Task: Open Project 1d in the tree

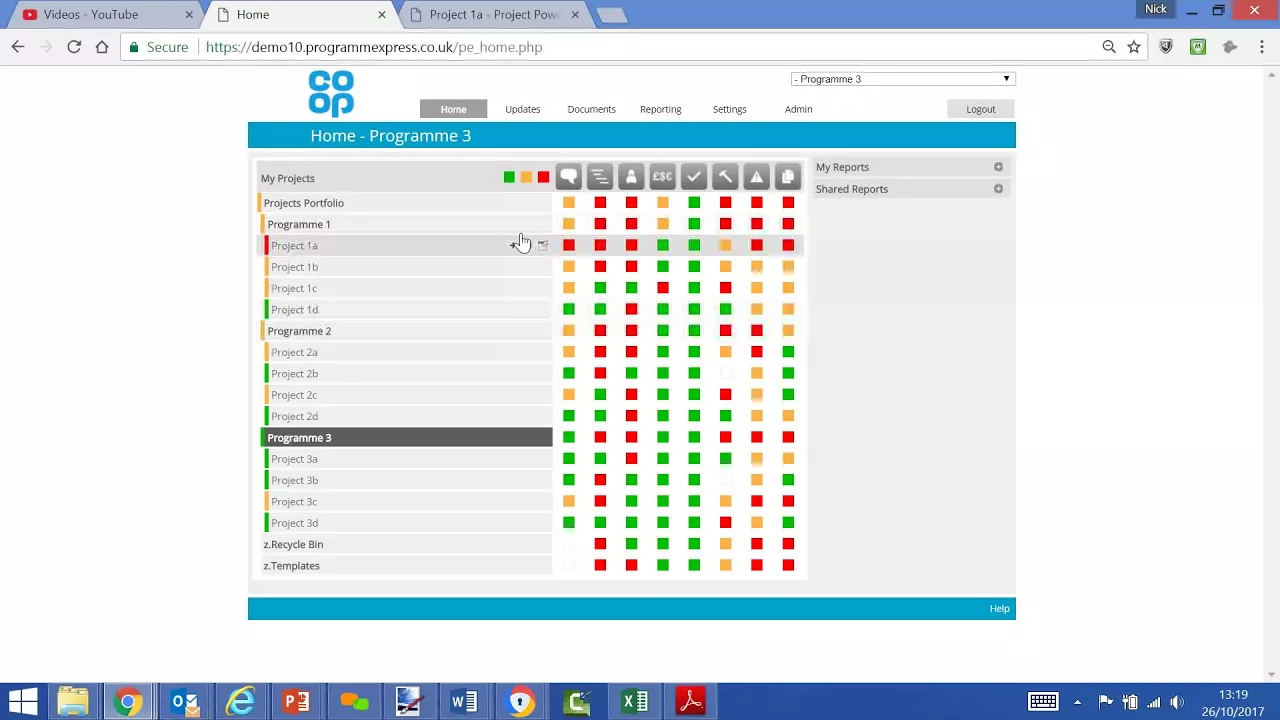Action: click(294, 310)
